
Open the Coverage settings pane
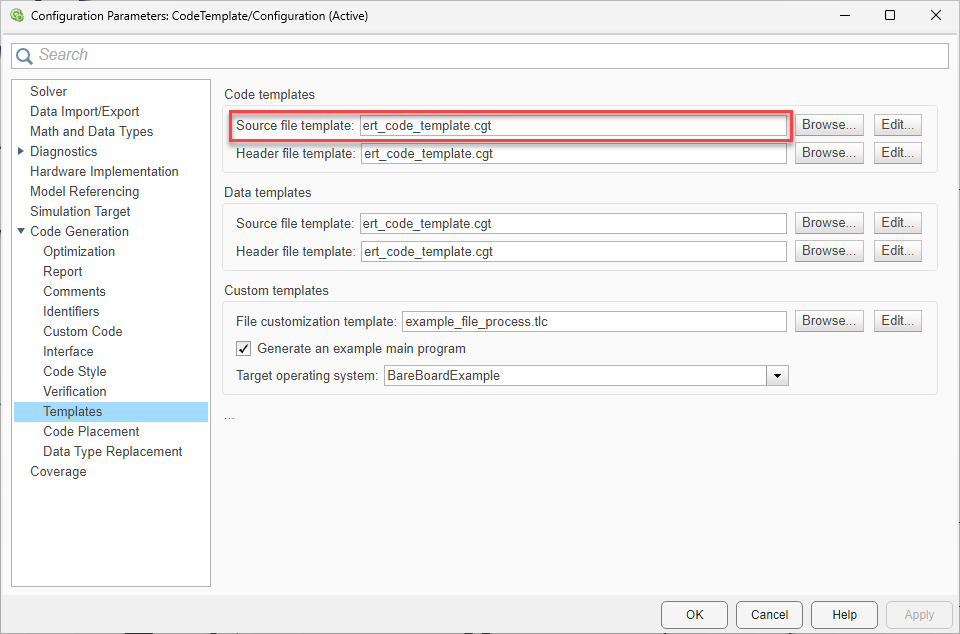point(58,471)
